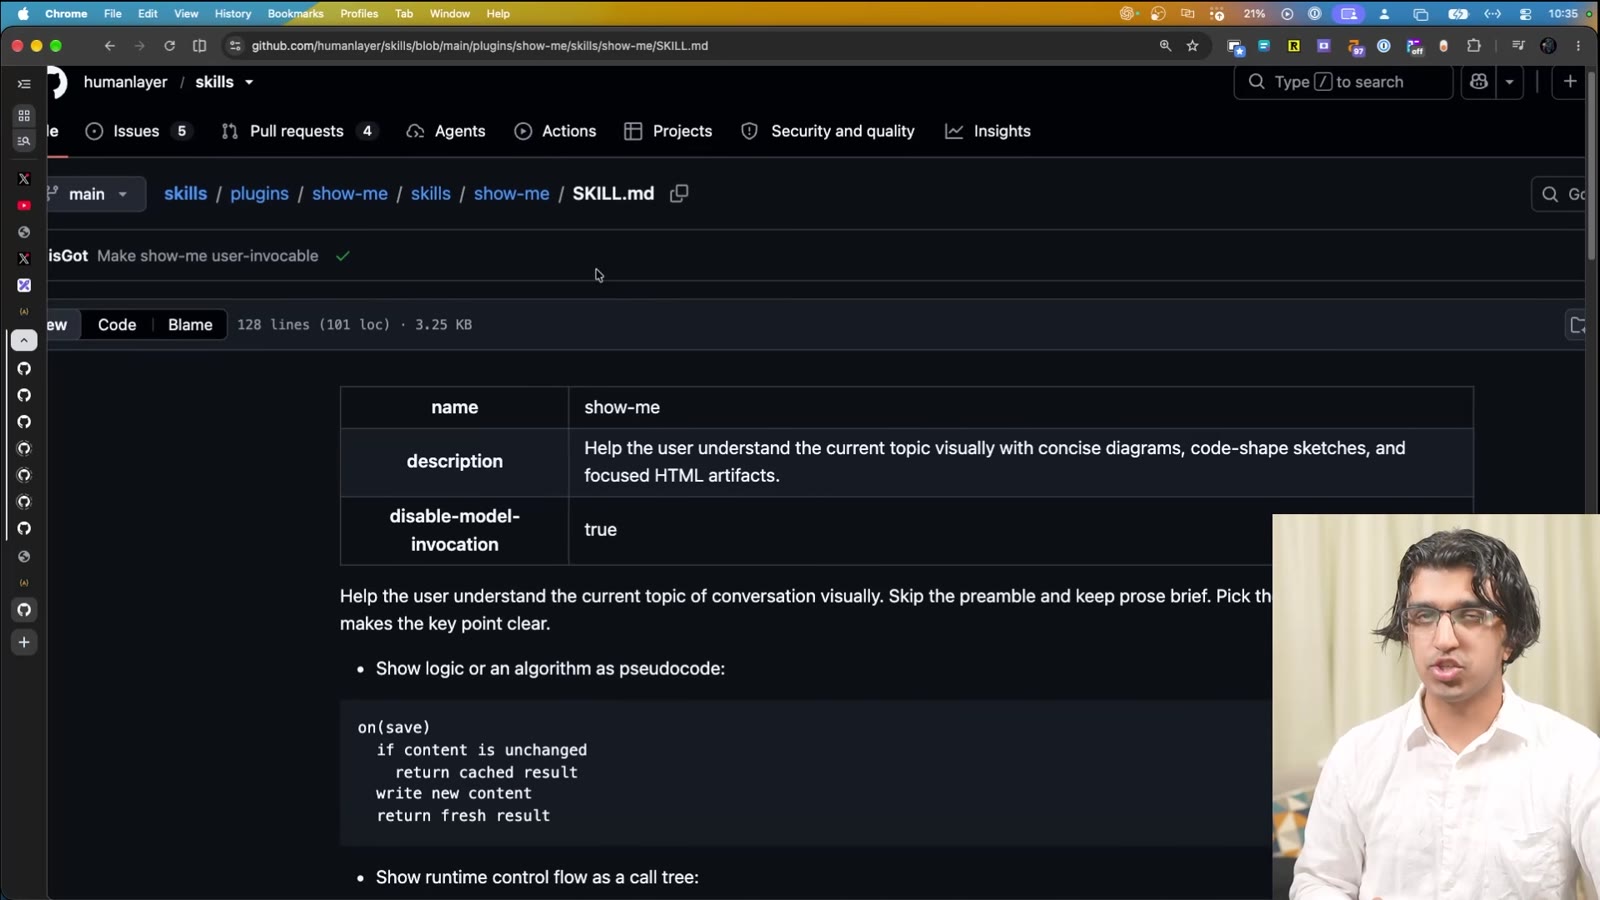Open the Chrome profile avatar
The height and width of the screenshot is (900, 1600).
click(1548, 46)
